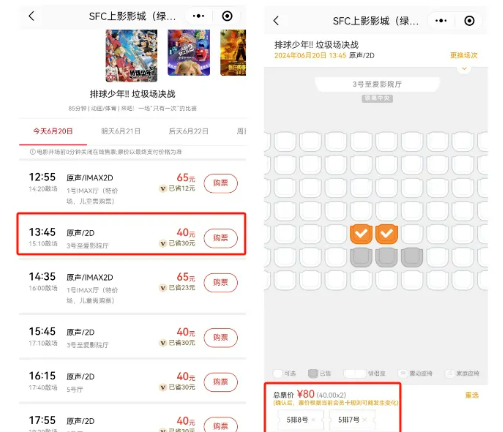Switch to the 后天6月22日 tab
Viewport: 503px width, 432px height.
[x=189, y=131]
